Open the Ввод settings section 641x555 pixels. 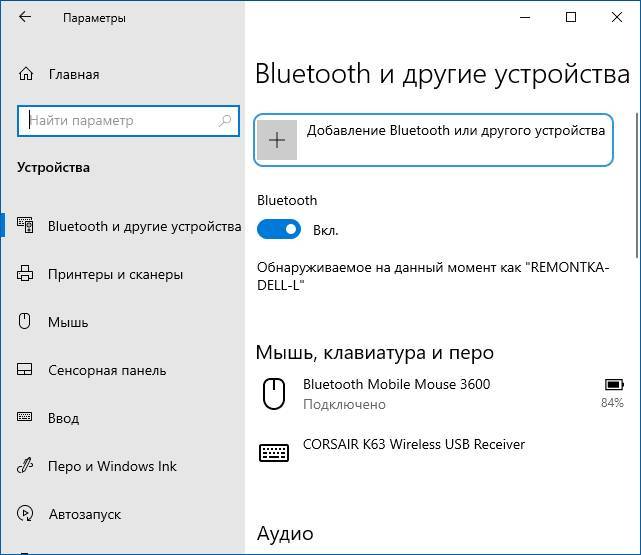pyautogui.click(x=123, y=418)
